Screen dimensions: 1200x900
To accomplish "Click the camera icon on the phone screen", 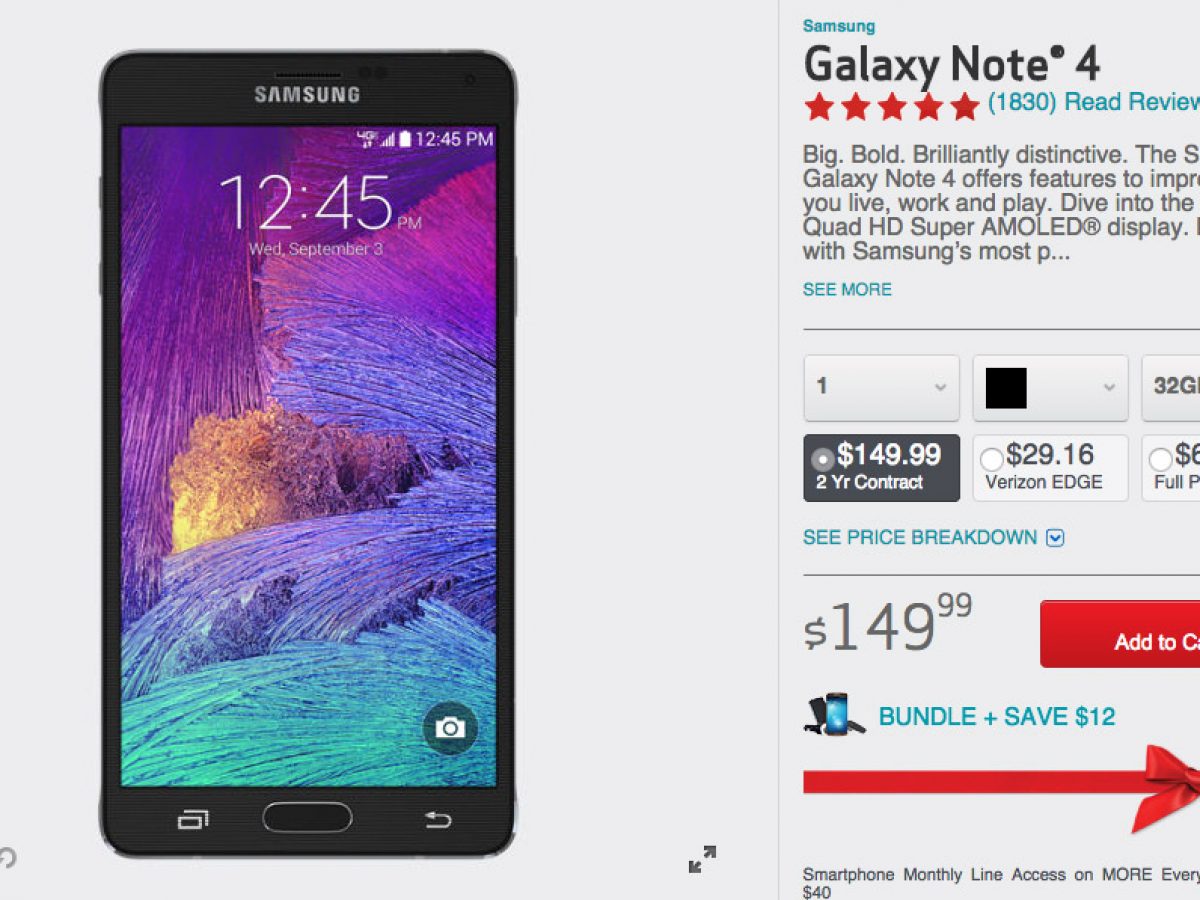I will click(x=450, y=727).
